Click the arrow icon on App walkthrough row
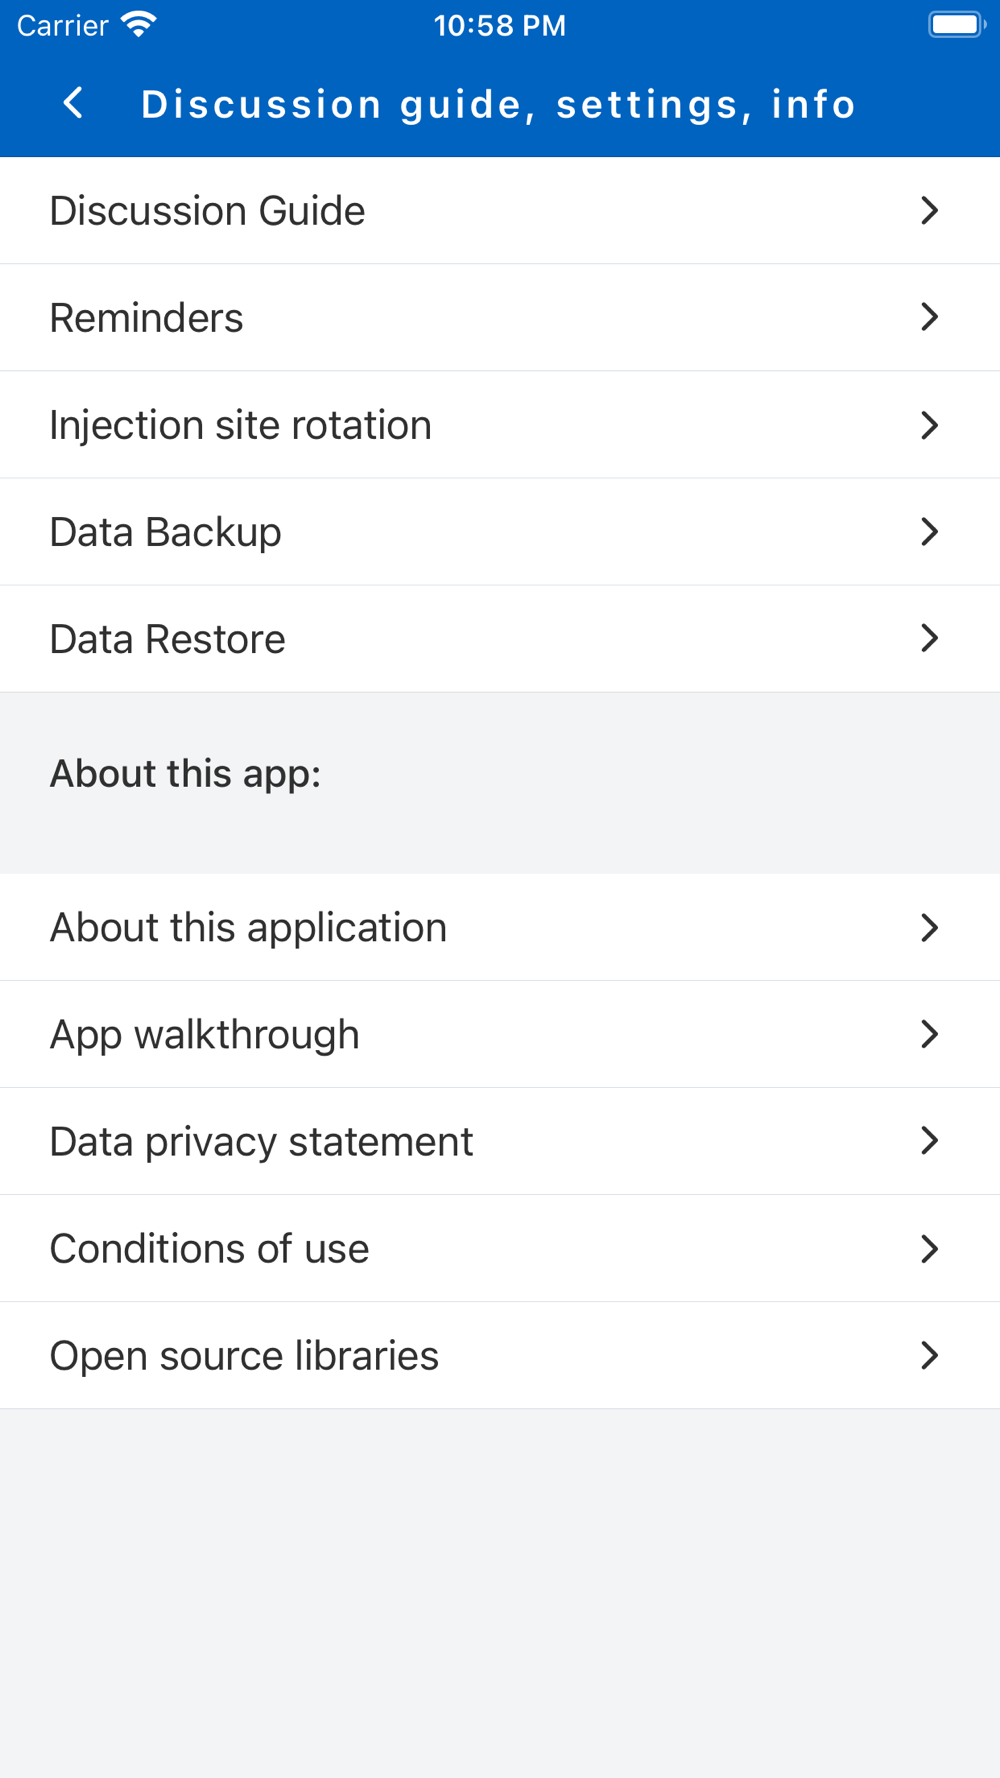This screenshot has height=1778, width=1000. point(929,1033)
